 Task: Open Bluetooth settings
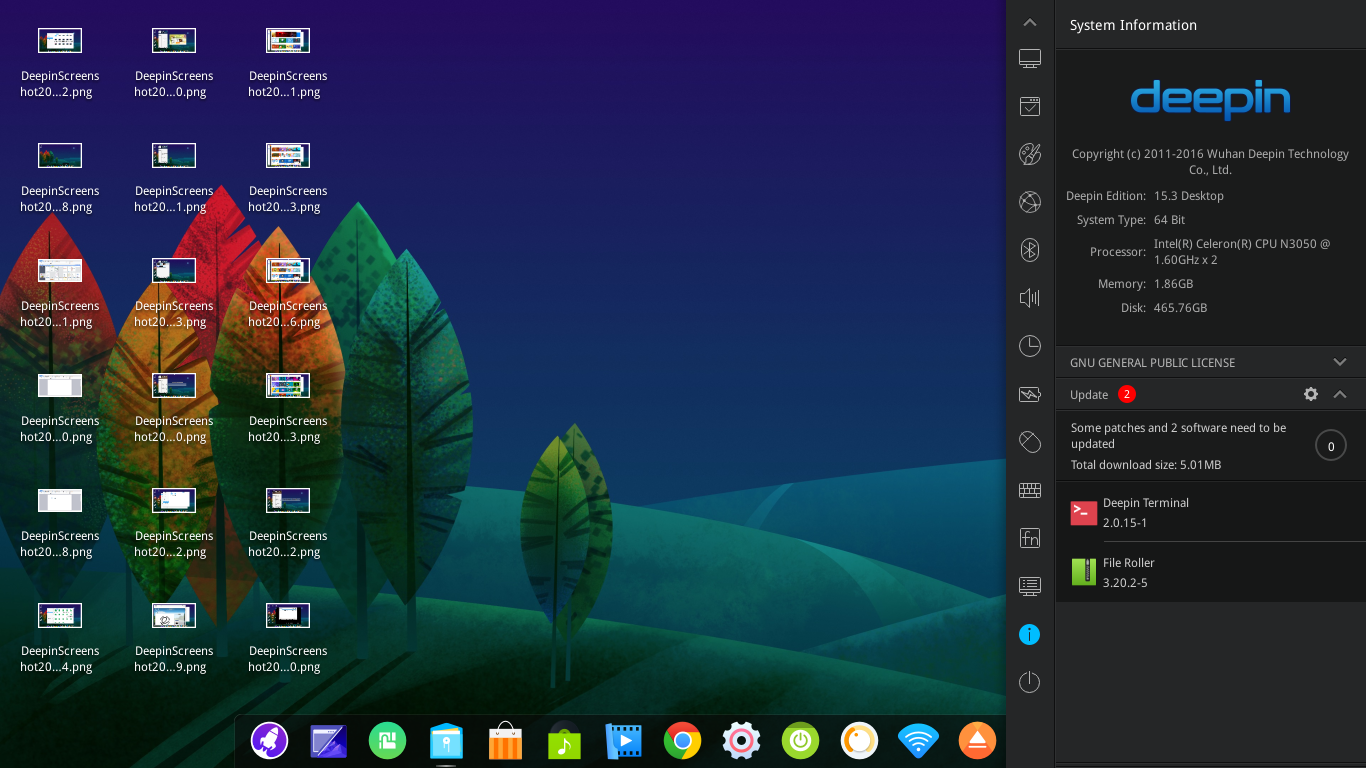(x=1030, y=250)
